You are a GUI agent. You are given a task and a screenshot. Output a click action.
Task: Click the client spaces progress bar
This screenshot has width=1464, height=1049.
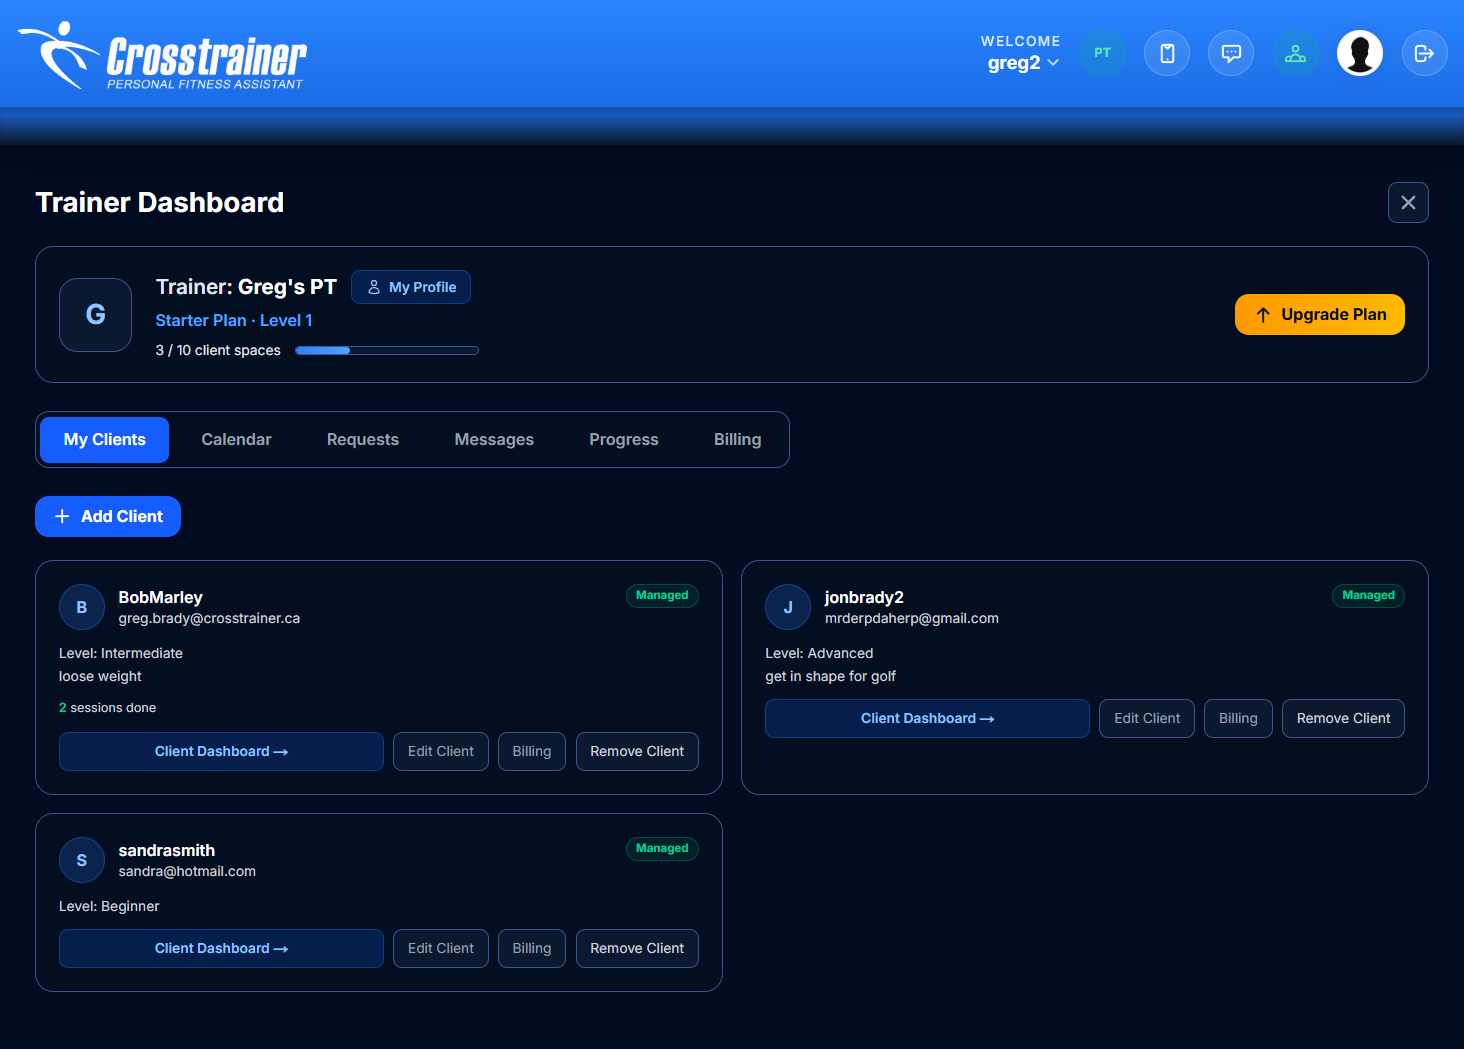coord(387,350)
